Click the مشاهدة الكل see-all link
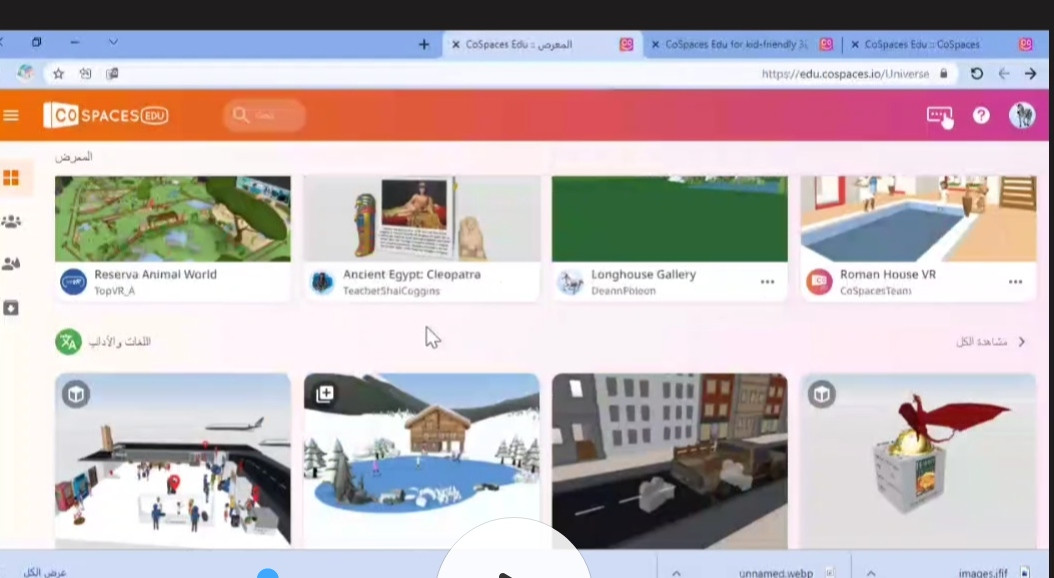Image resolution: width=1054 pixels, height=578 pixels. point(981,342)
